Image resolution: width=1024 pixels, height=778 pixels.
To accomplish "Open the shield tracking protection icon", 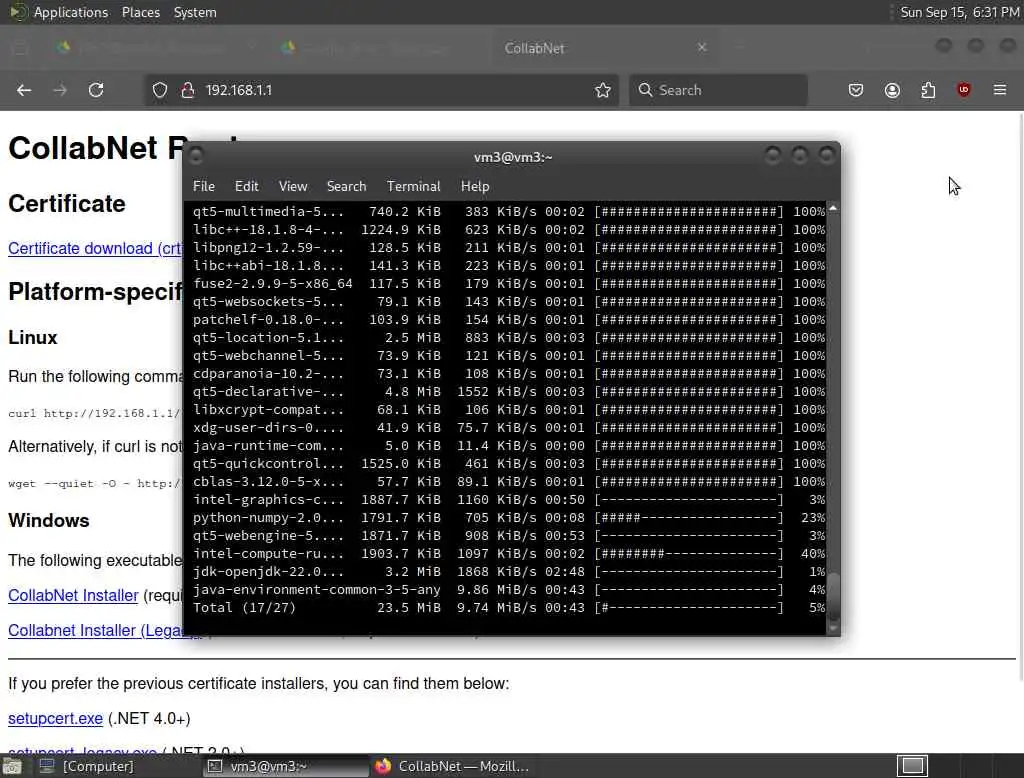I will 159,90.
